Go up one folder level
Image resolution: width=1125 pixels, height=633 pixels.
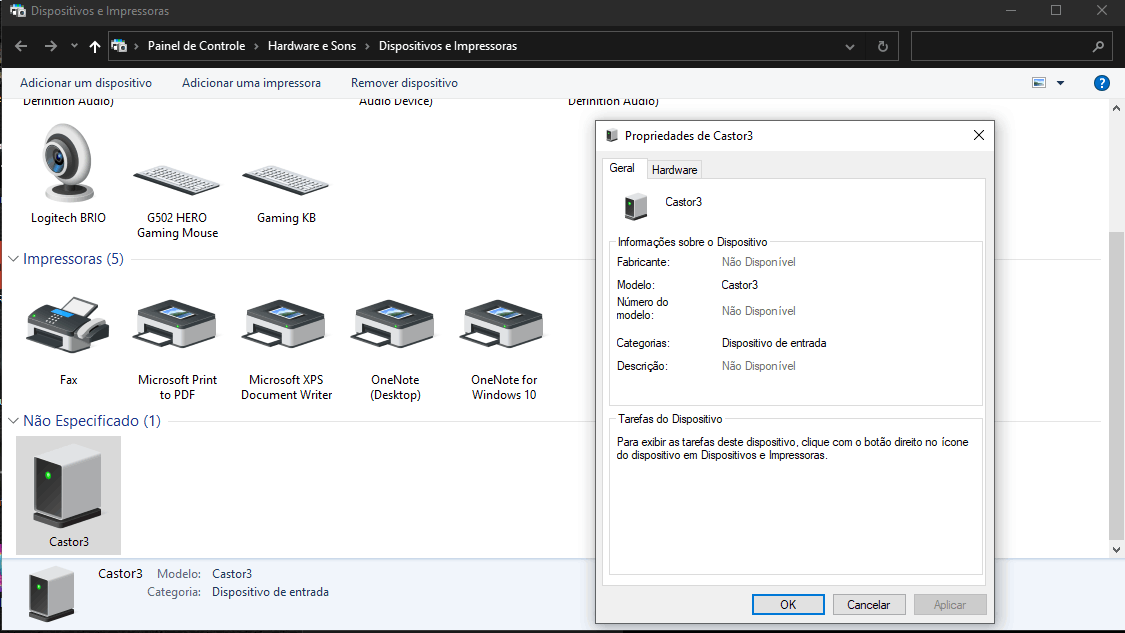click(95, 46)
